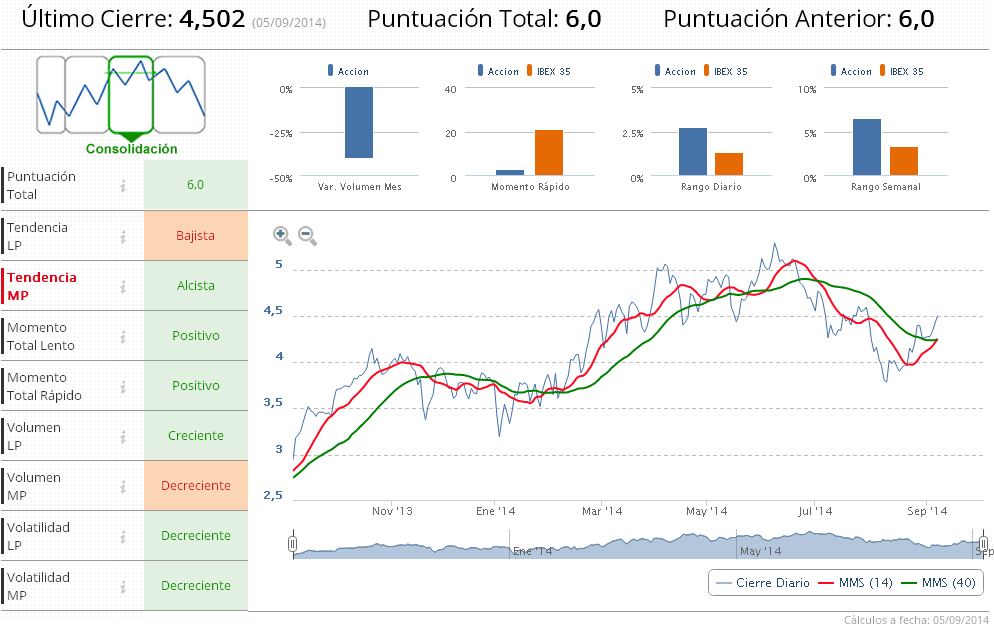This screenshot has width=994, height=627.
Task: Click left handle of date range navigator
Action: [x=293, y=544]
